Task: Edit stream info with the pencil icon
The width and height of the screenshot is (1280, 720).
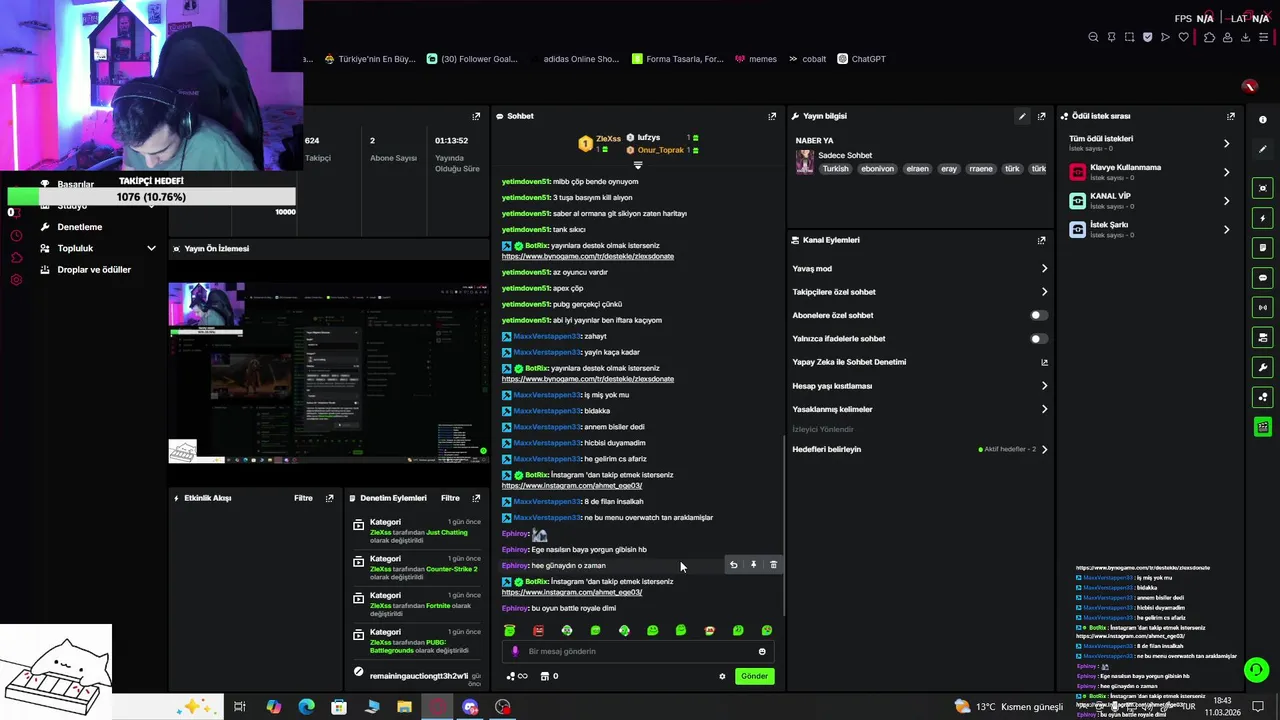Action: (x=1022, y=116)
